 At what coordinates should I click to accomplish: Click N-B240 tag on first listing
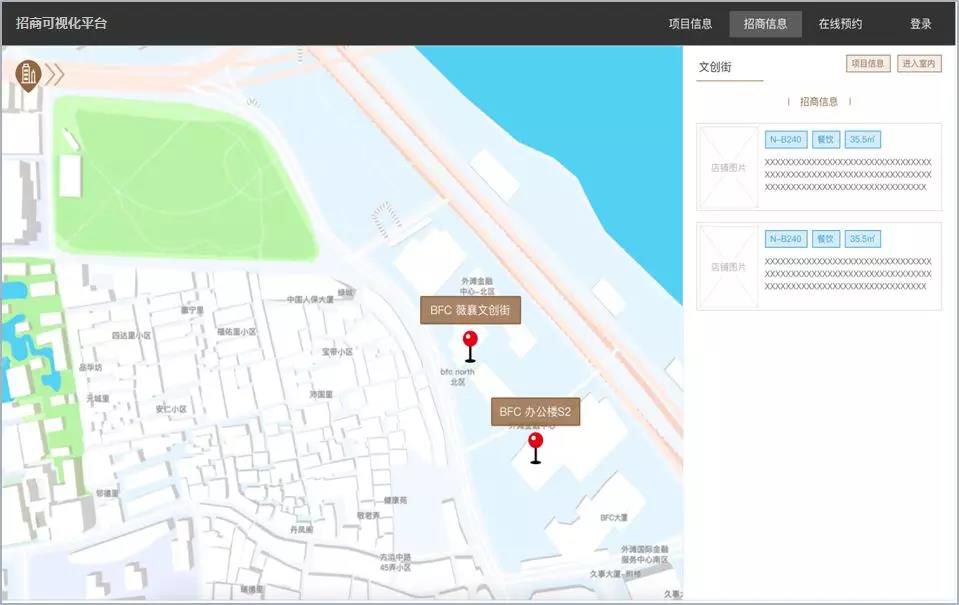[785, 140]
